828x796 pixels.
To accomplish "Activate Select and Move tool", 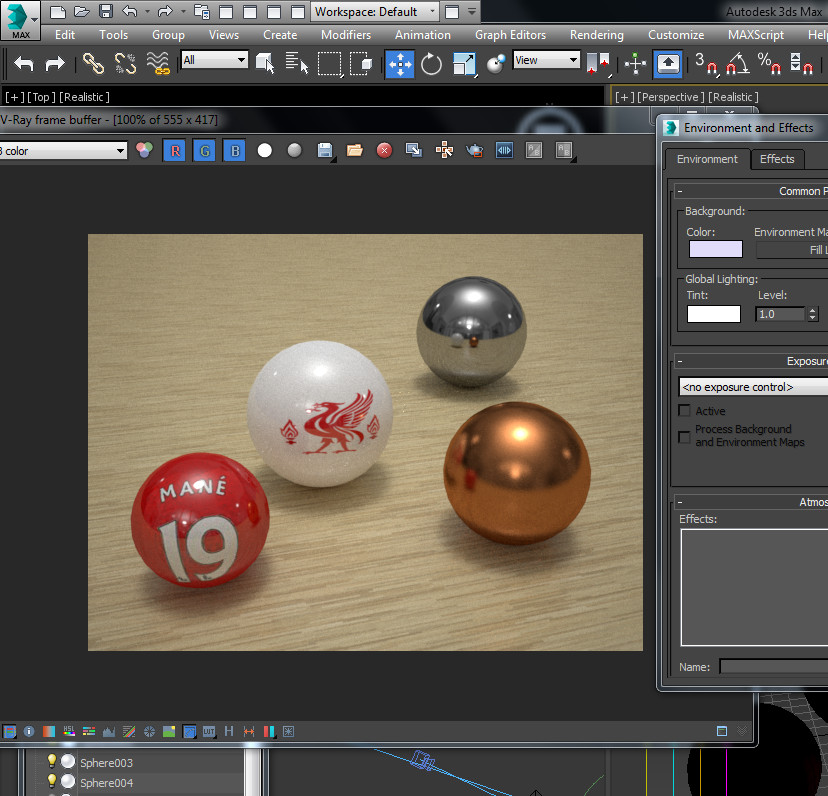I will tap(400, 64).
